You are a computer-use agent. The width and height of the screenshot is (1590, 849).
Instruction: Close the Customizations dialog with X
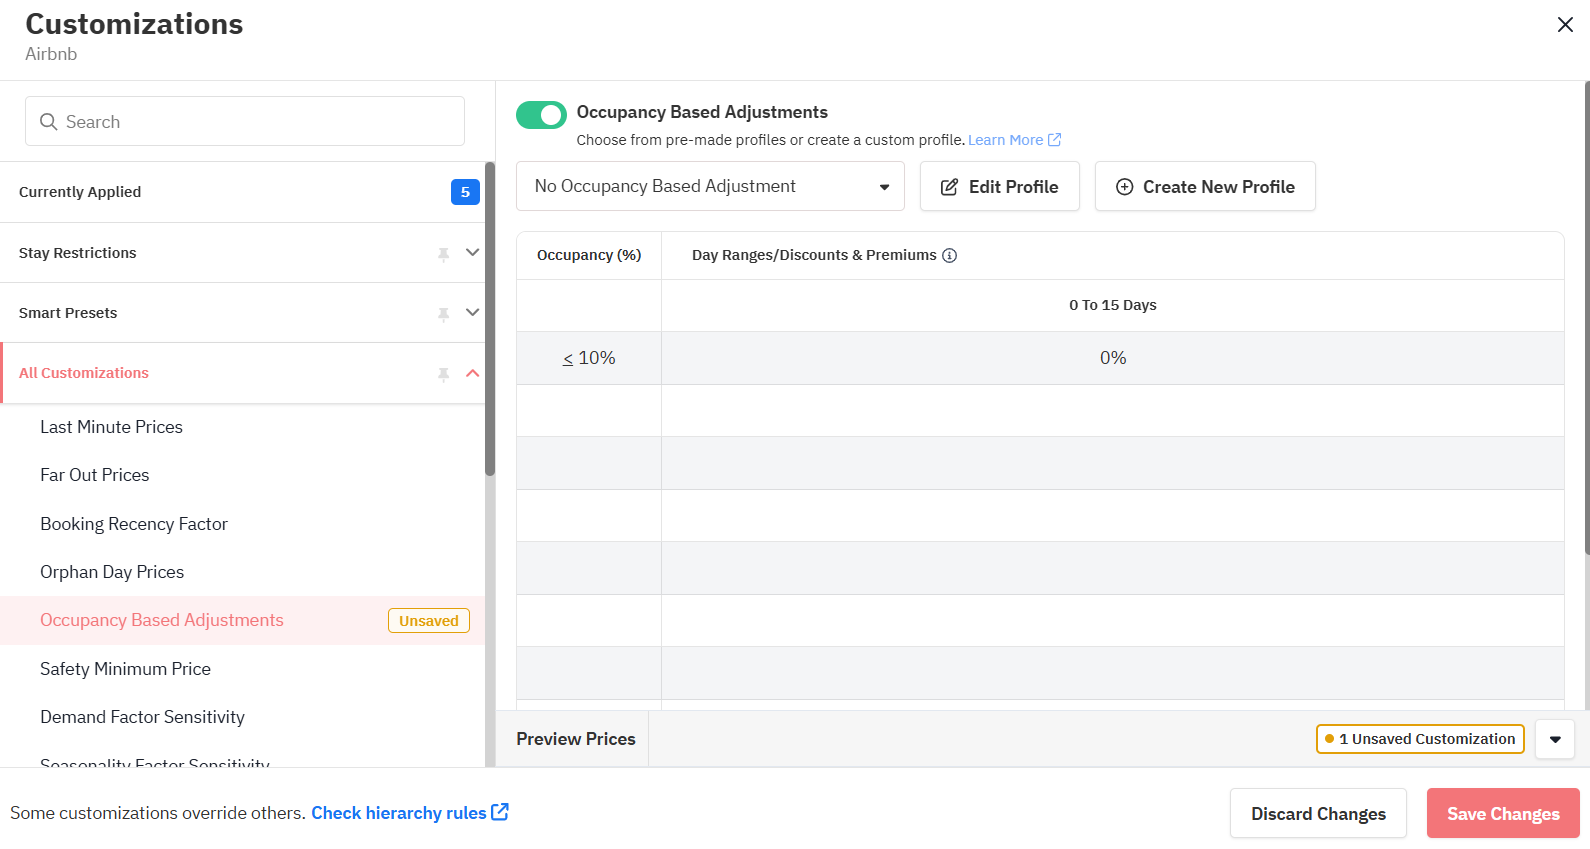(x=1565, y=25)
